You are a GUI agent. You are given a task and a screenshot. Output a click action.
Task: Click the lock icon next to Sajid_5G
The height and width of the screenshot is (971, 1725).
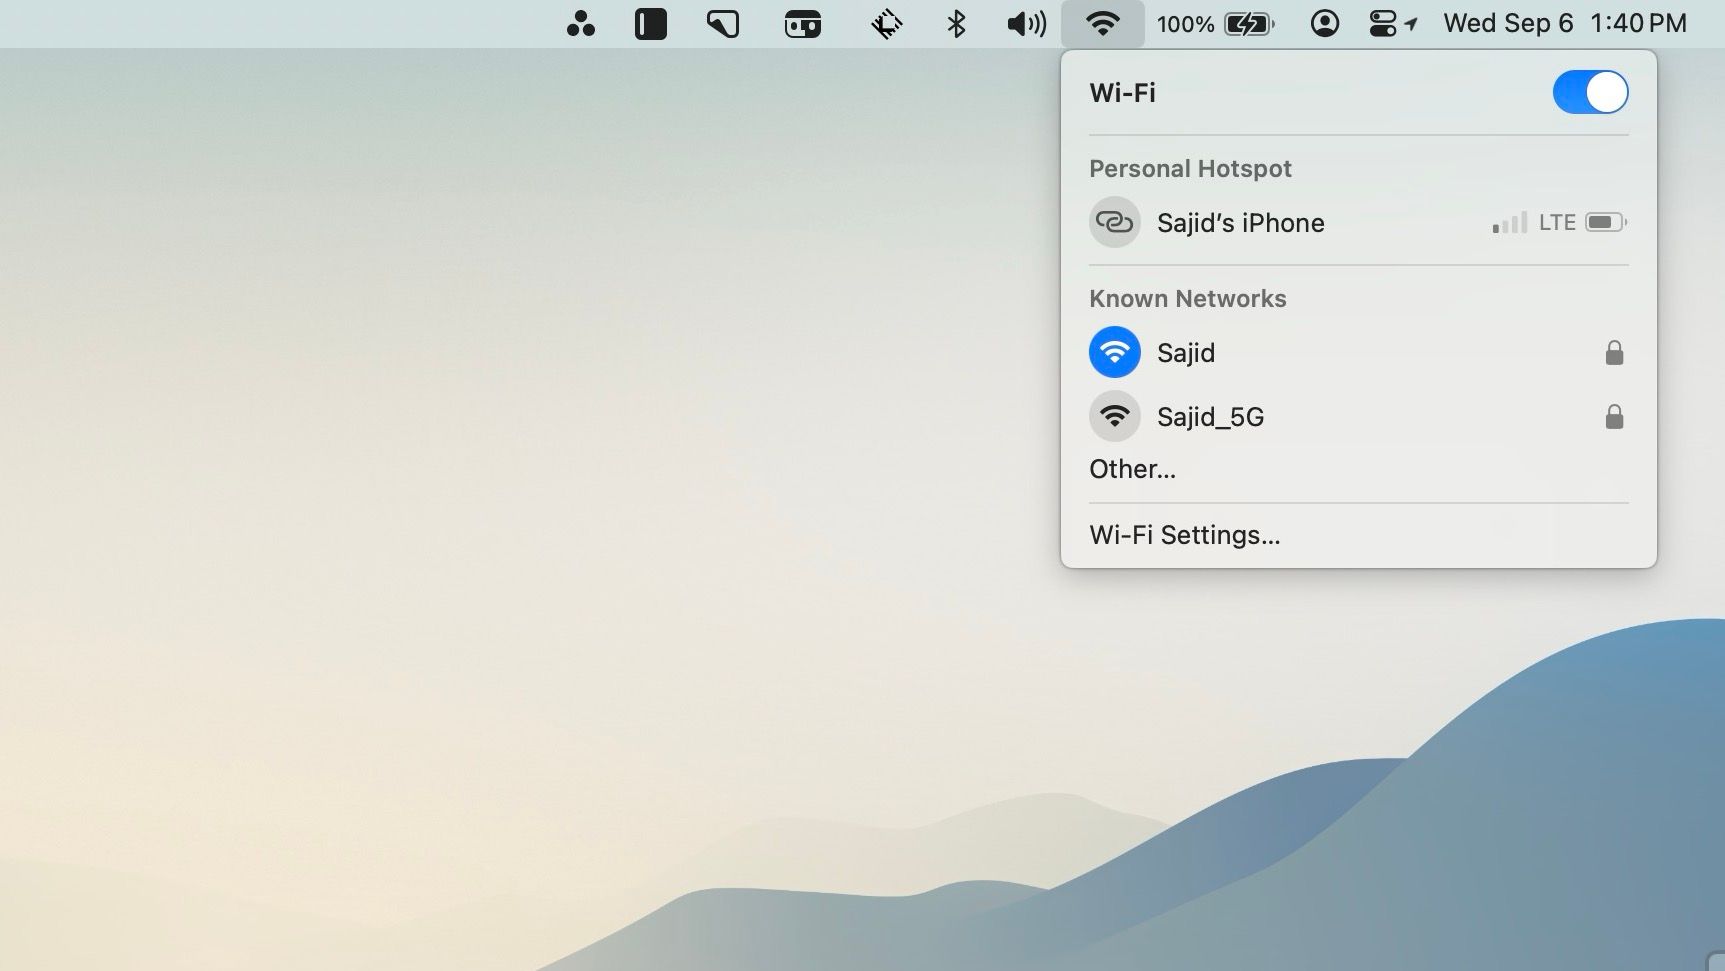[1614, 417]
